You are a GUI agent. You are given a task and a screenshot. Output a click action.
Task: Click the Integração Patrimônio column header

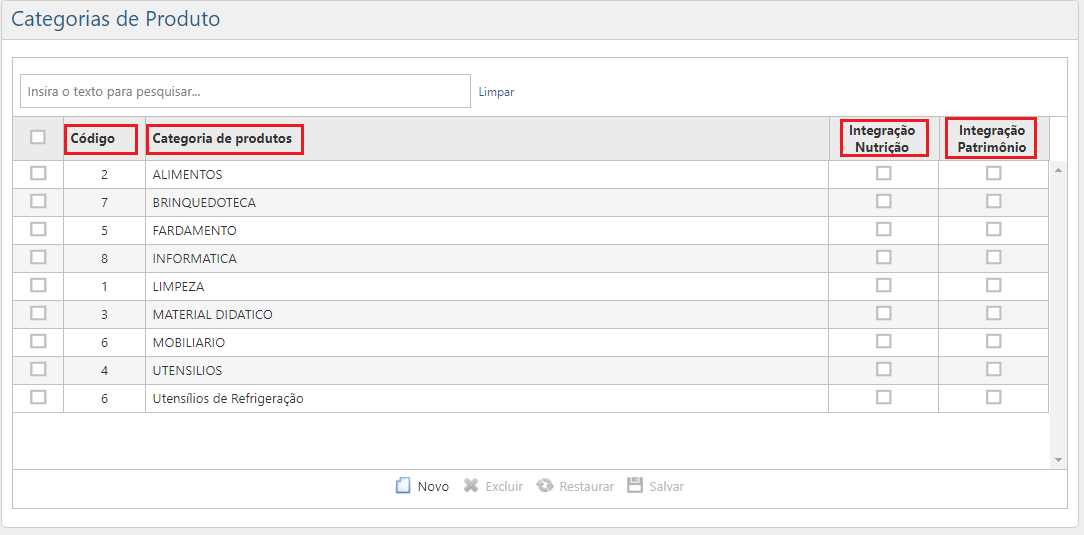pos(991,138)
